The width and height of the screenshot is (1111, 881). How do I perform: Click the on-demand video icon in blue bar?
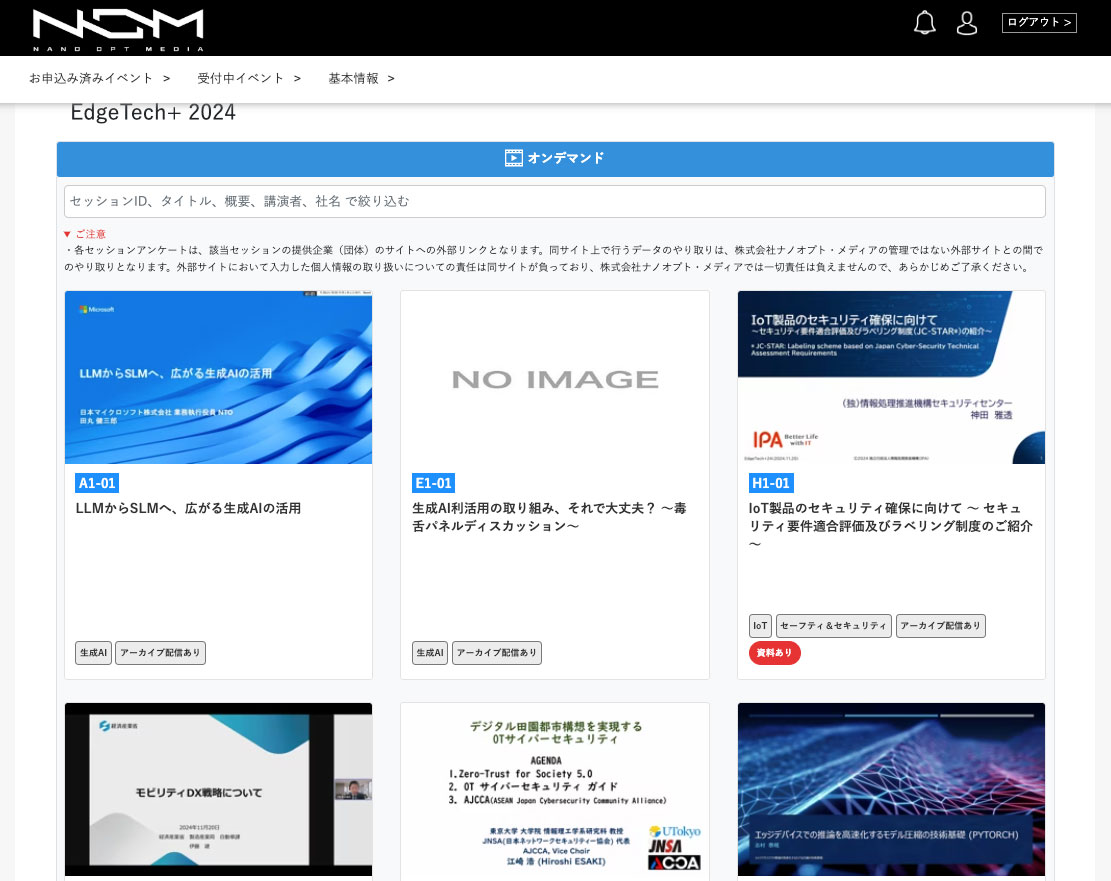(514, 158)
